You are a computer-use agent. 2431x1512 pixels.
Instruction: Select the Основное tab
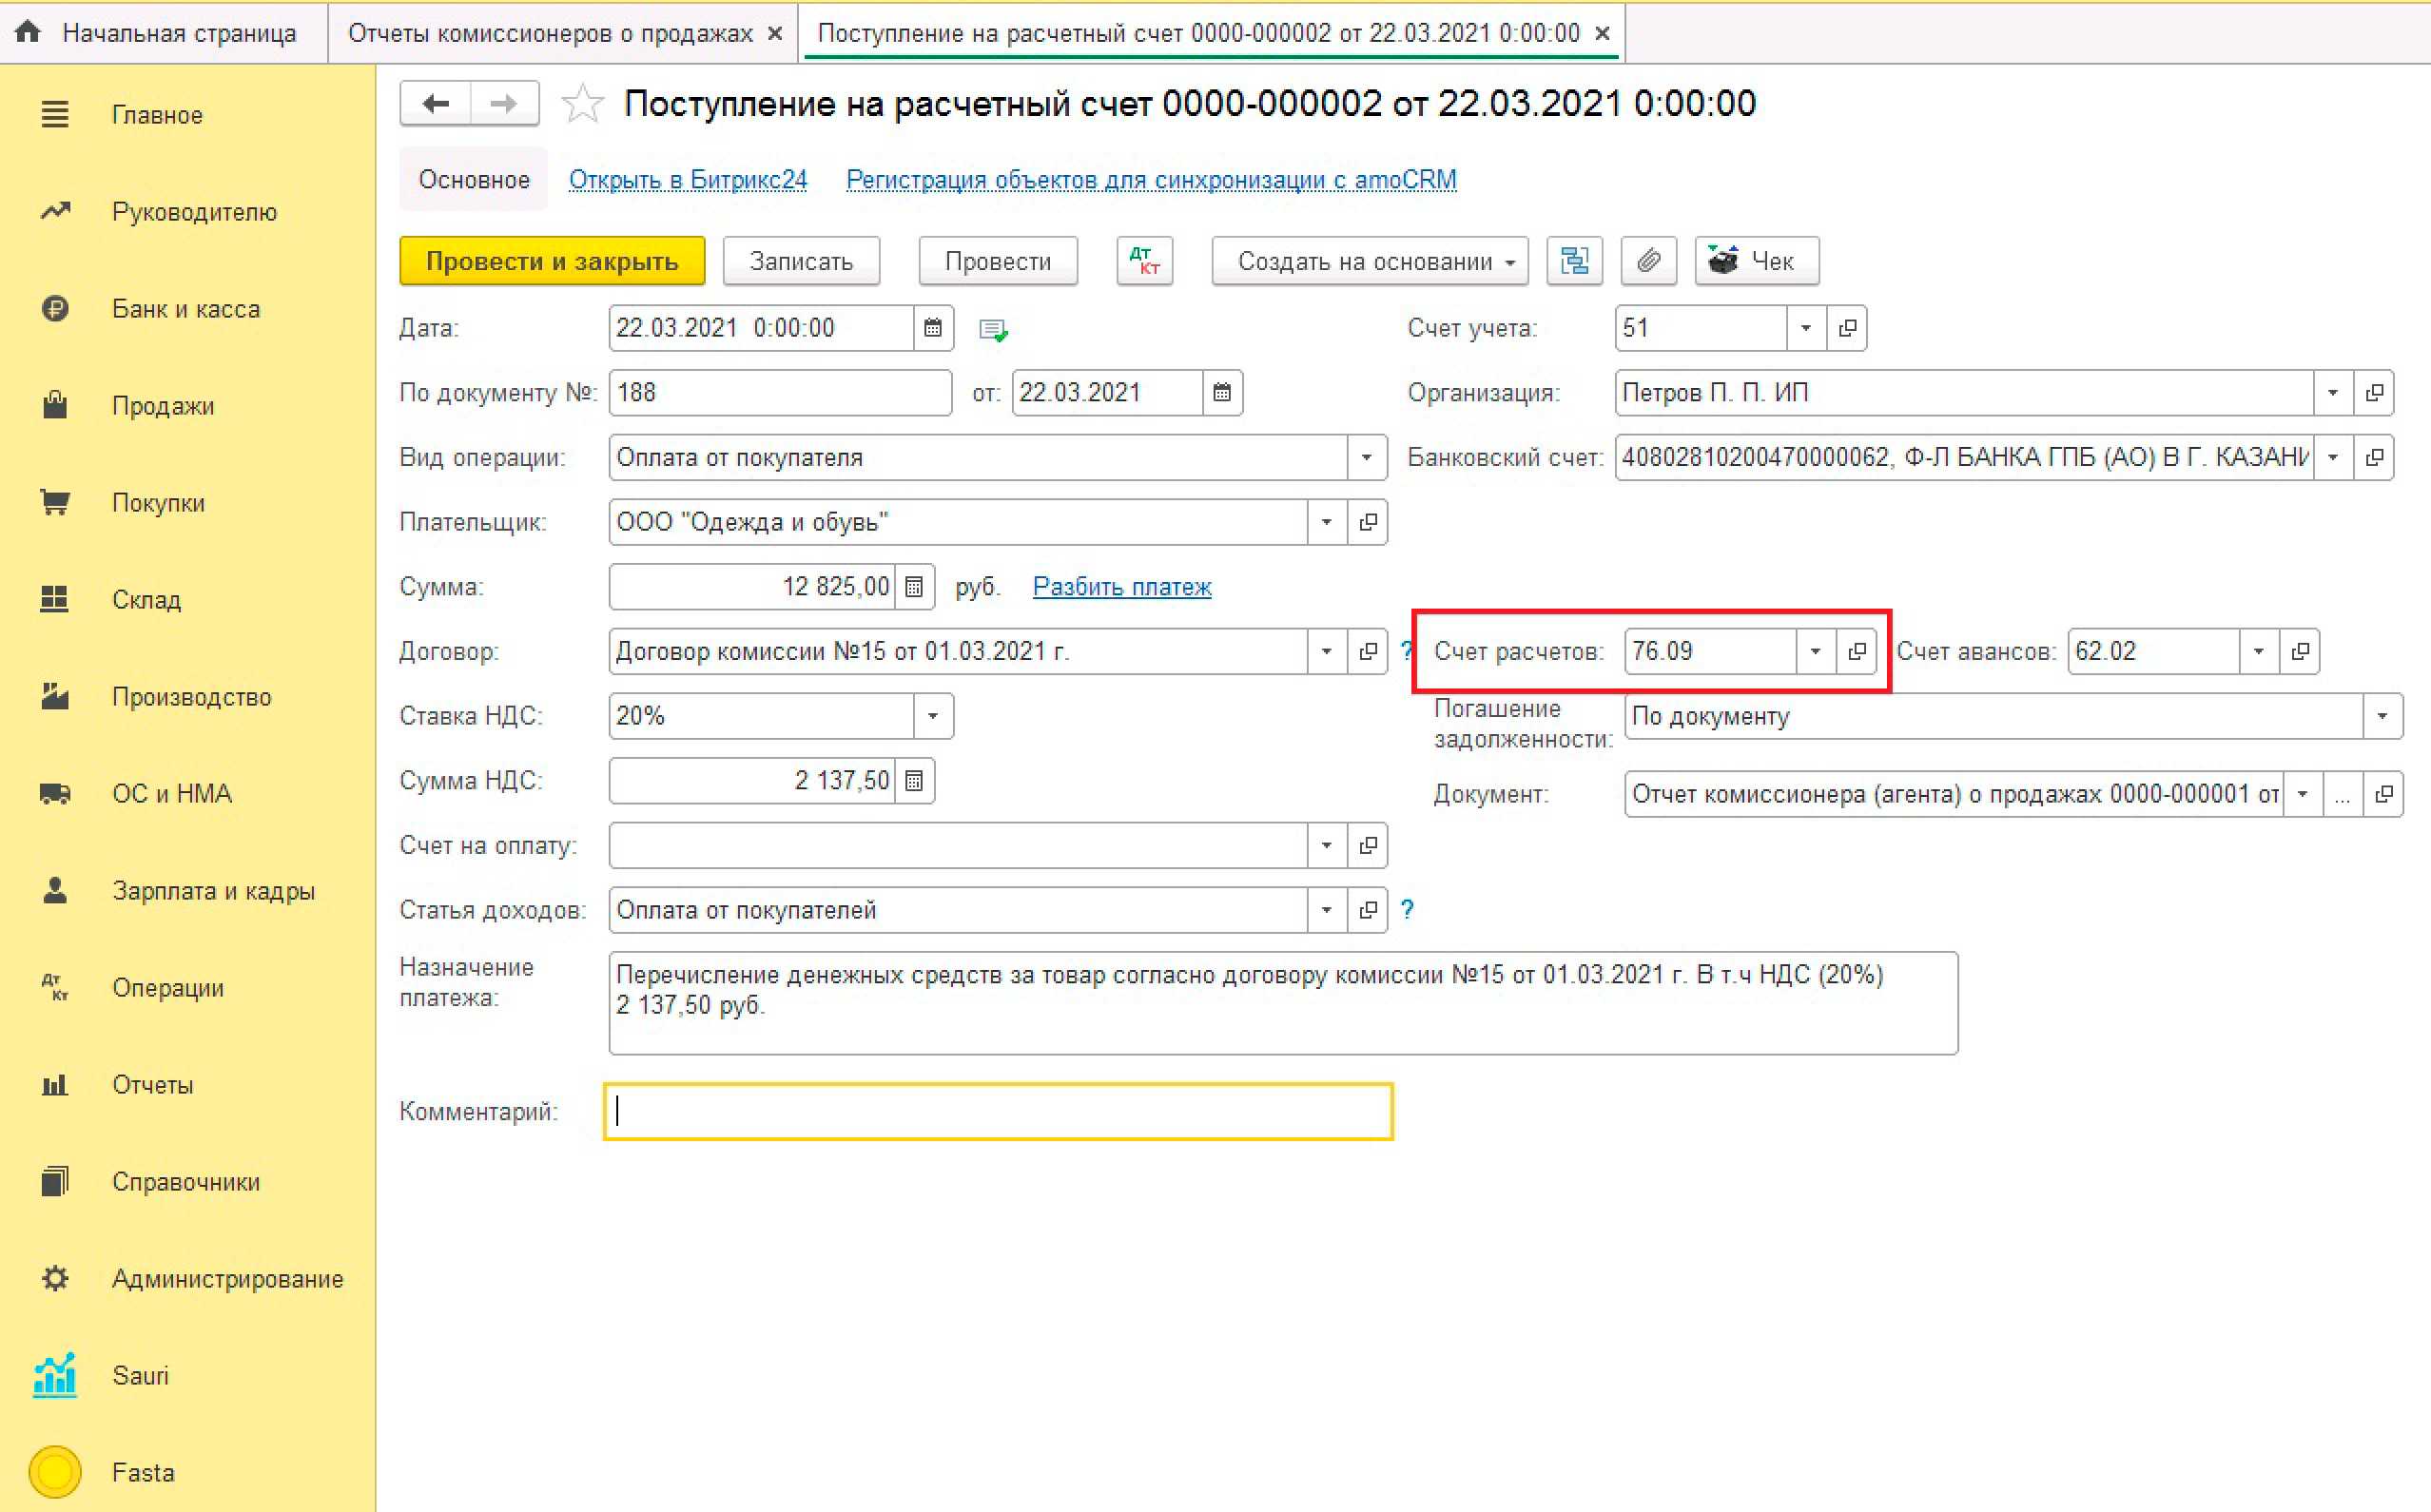[x=474, y=179]
